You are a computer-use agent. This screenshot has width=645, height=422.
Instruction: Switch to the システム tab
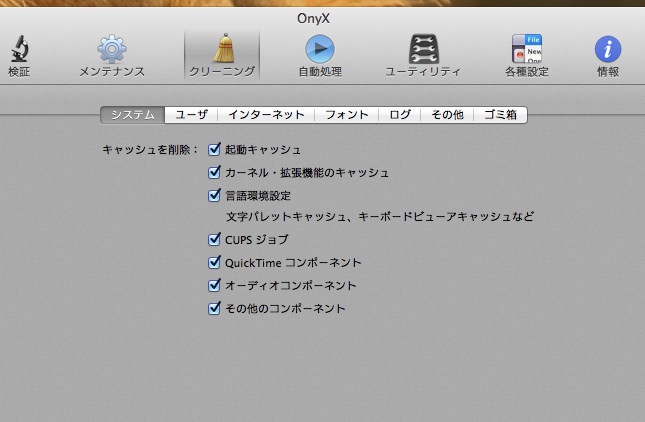[x=133, y=115]
